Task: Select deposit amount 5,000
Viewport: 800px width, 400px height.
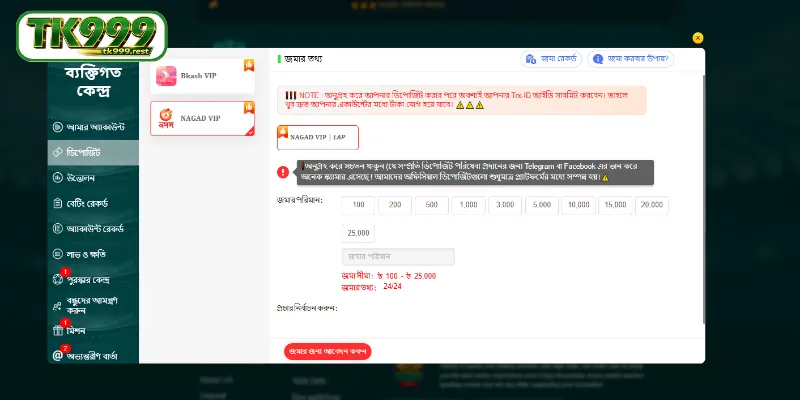Action: pos(542,205)
